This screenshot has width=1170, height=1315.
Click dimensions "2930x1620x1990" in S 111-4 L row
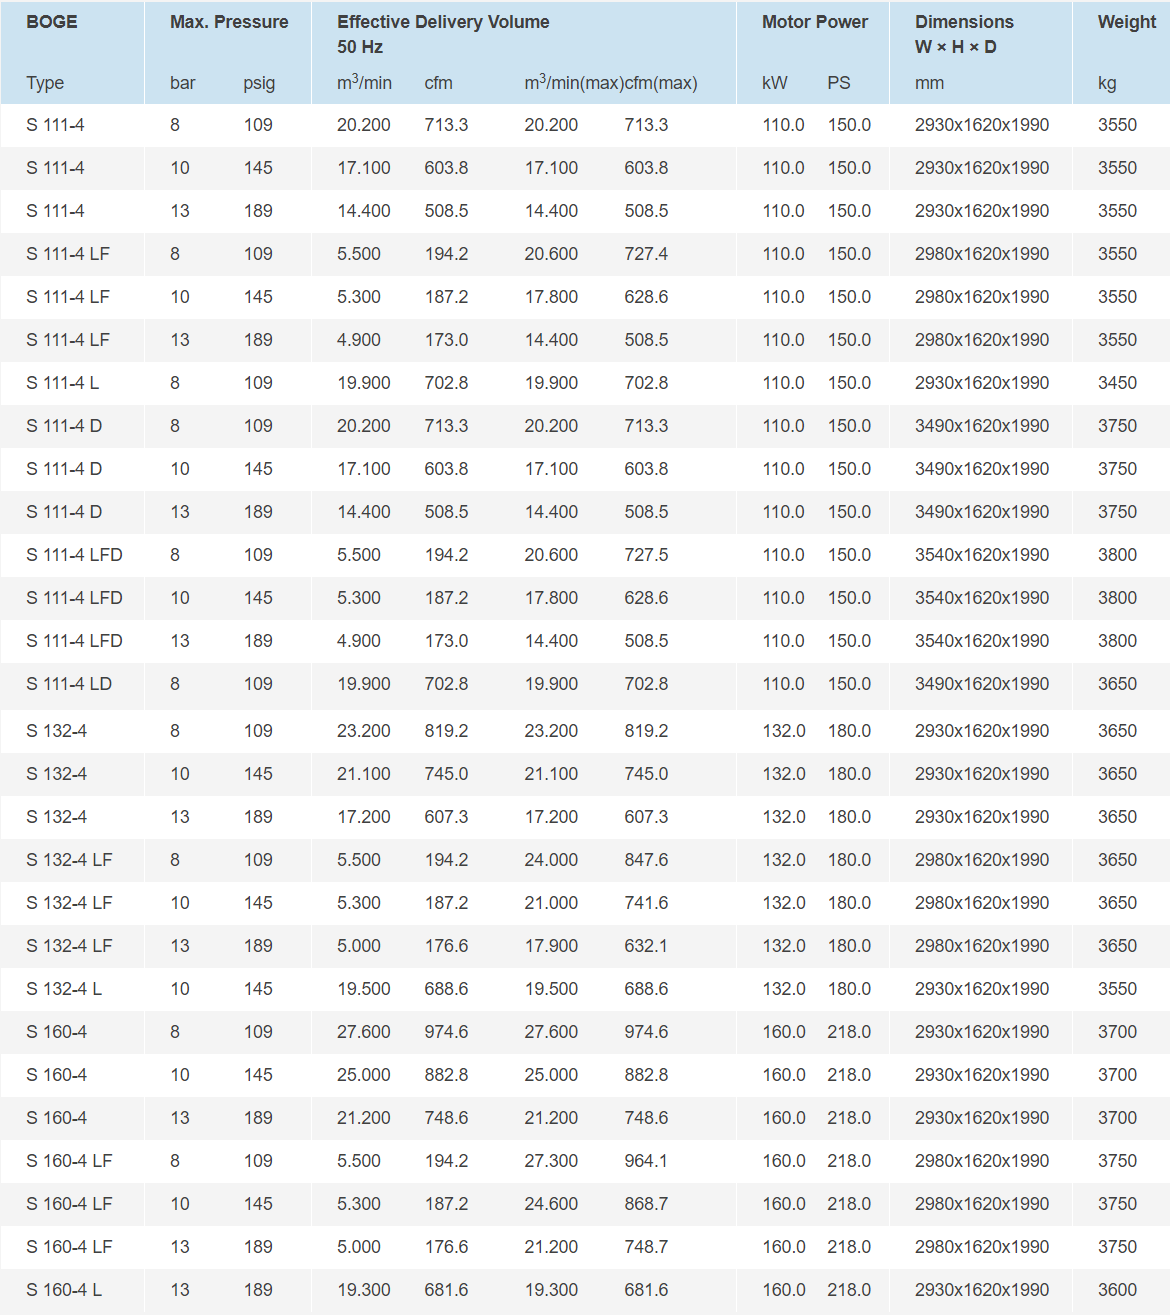[982, 383]
